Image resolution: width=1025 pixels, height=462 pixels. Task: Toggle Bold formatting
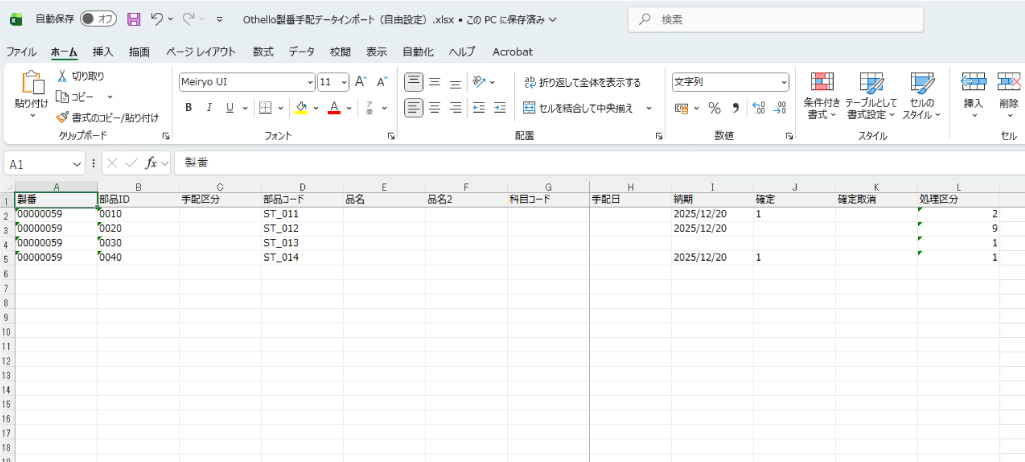click(x=188, y=108)
